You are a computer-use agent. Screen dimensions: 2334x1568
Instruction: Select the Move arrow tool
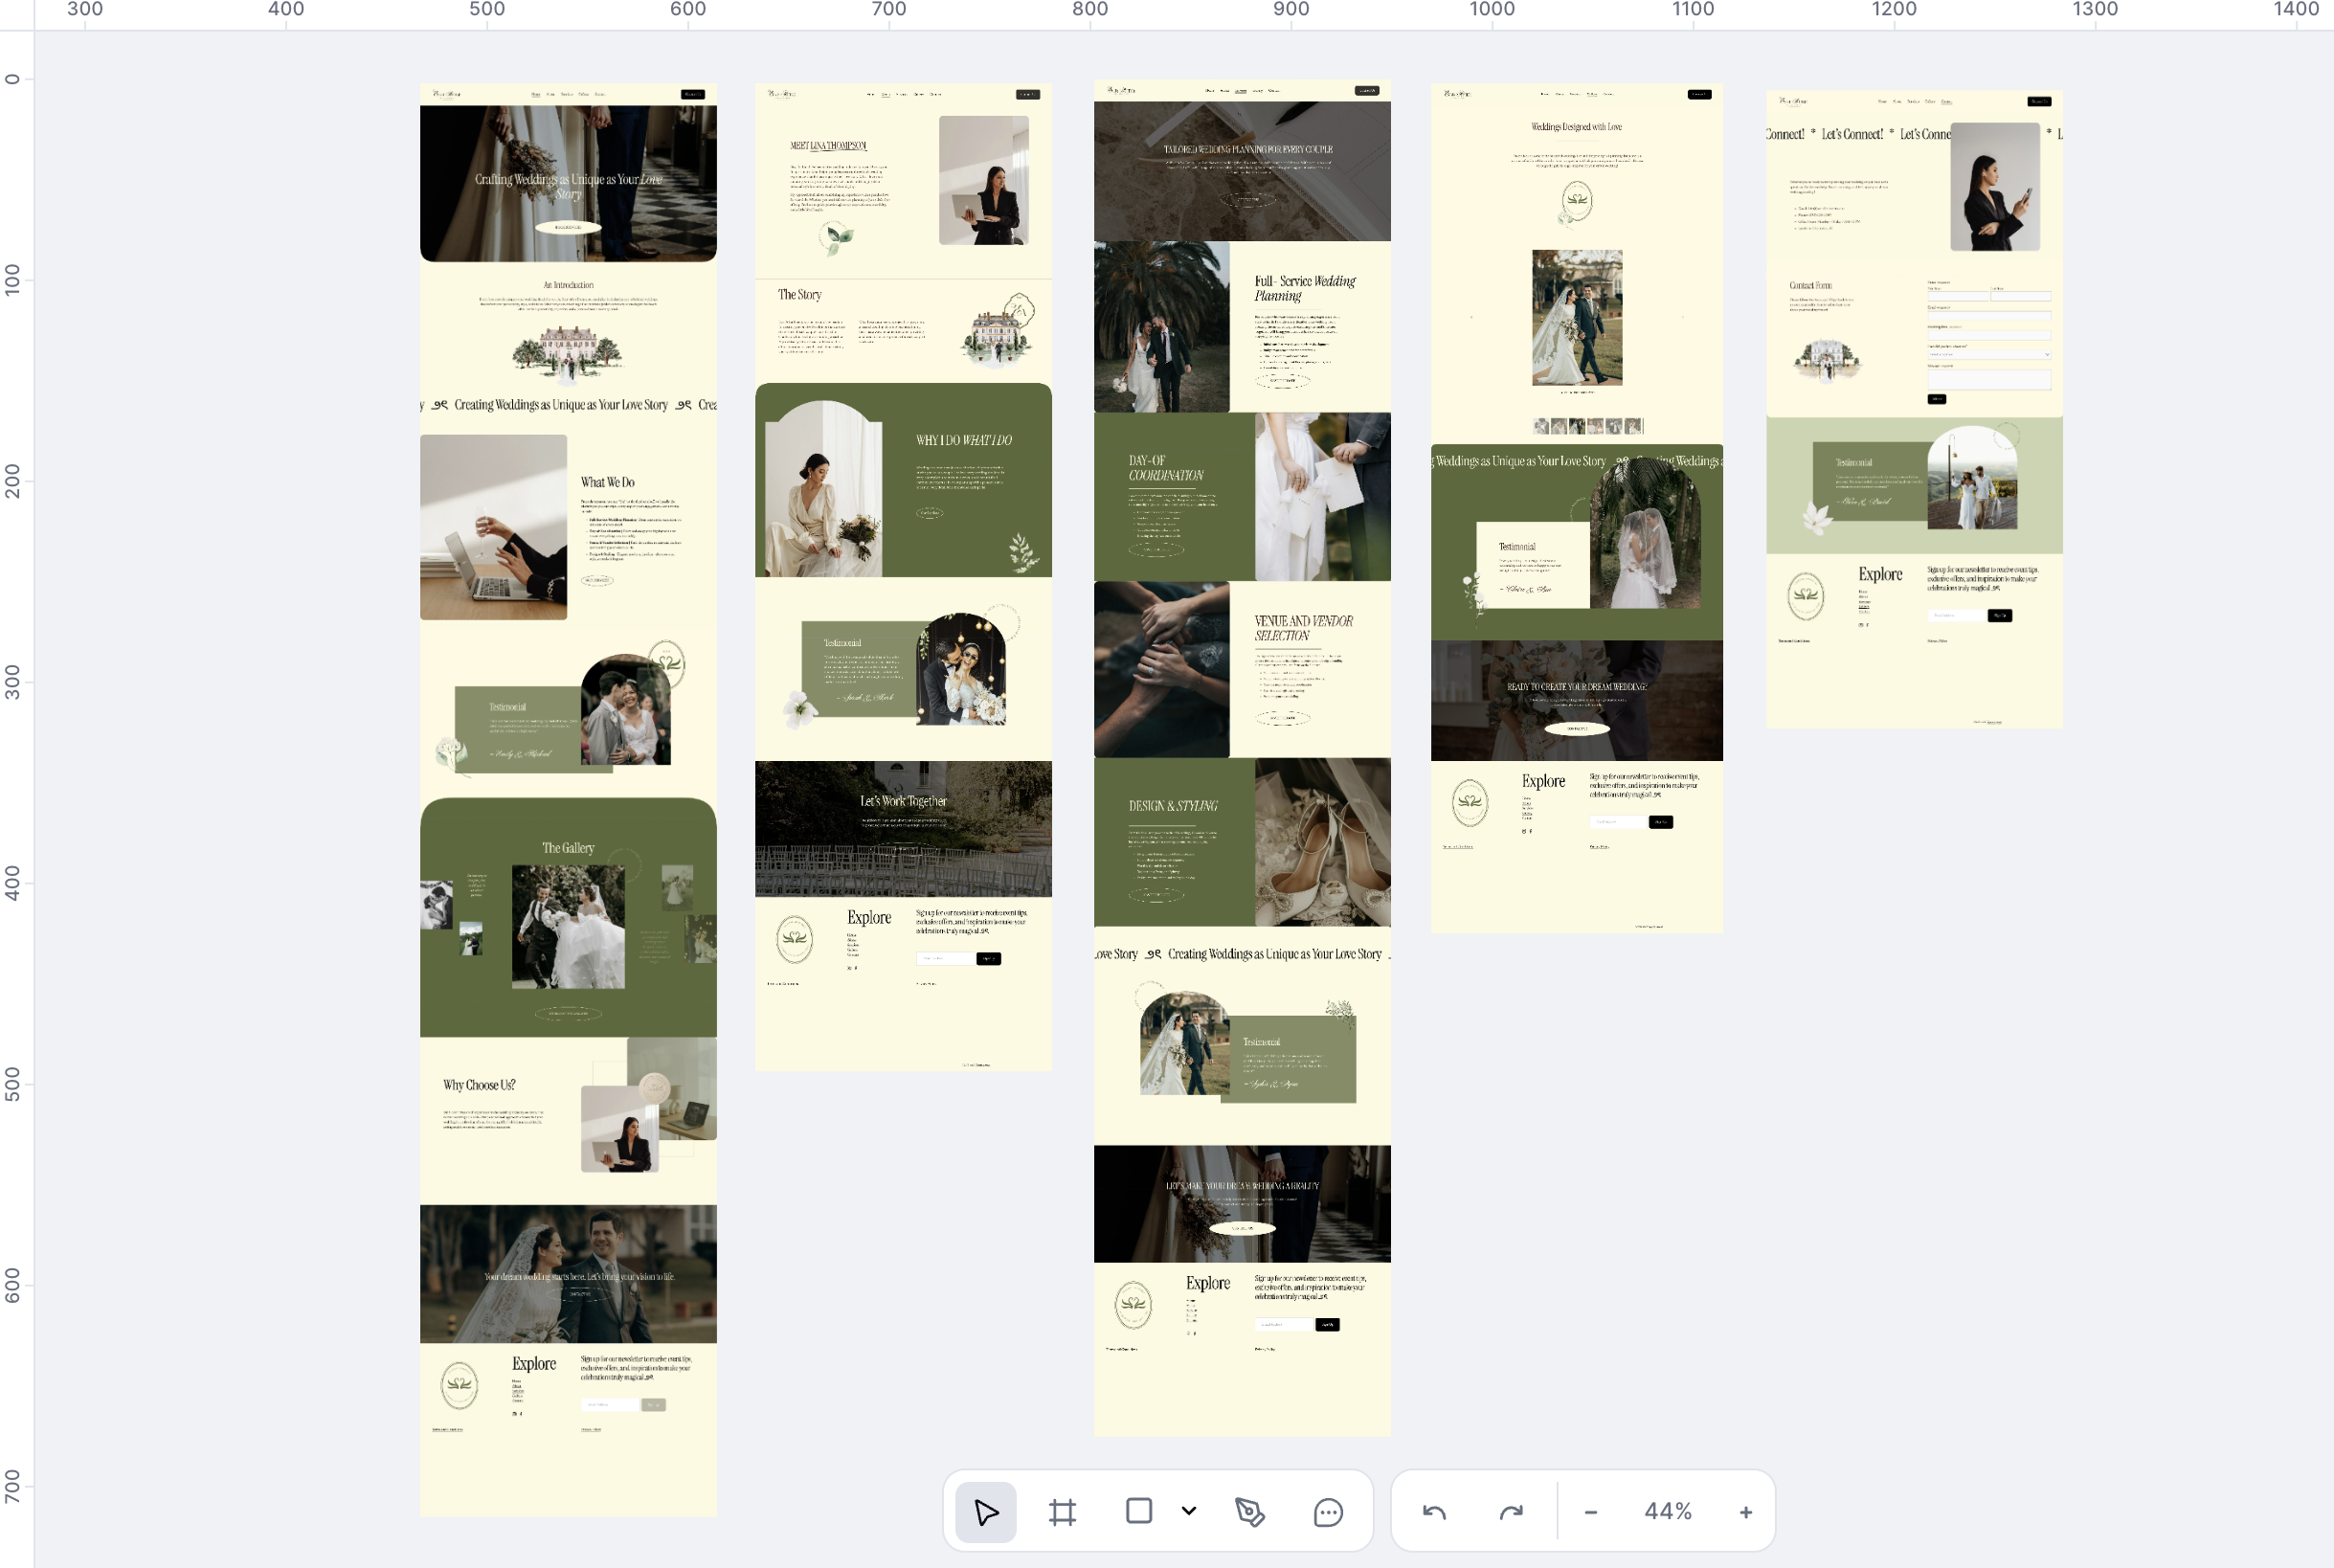click(985, 1511)
